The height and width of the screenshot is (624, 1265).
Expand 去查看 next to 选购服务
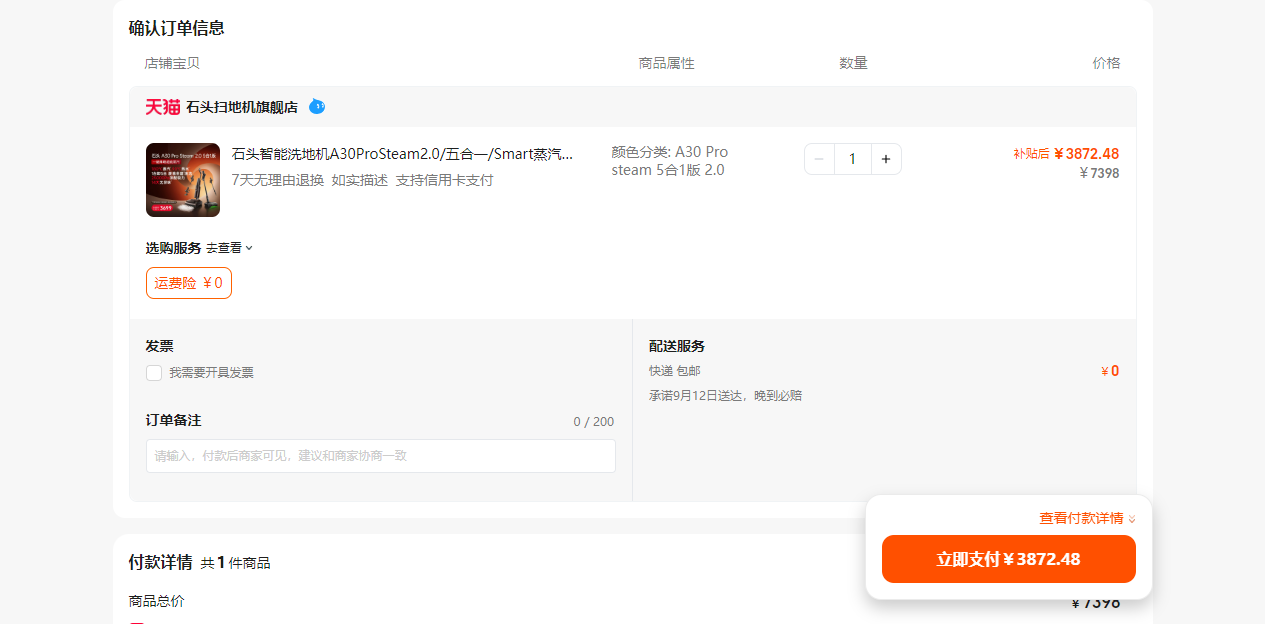tap(224, 248)
